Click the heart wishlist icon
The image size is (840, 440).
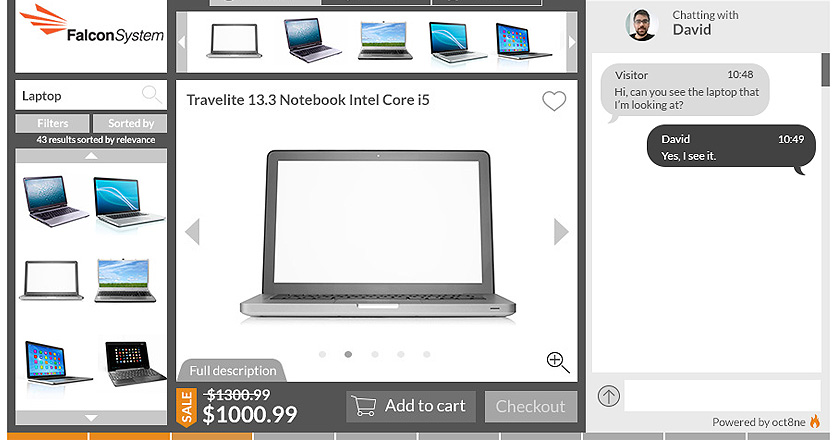click(554, 101)
